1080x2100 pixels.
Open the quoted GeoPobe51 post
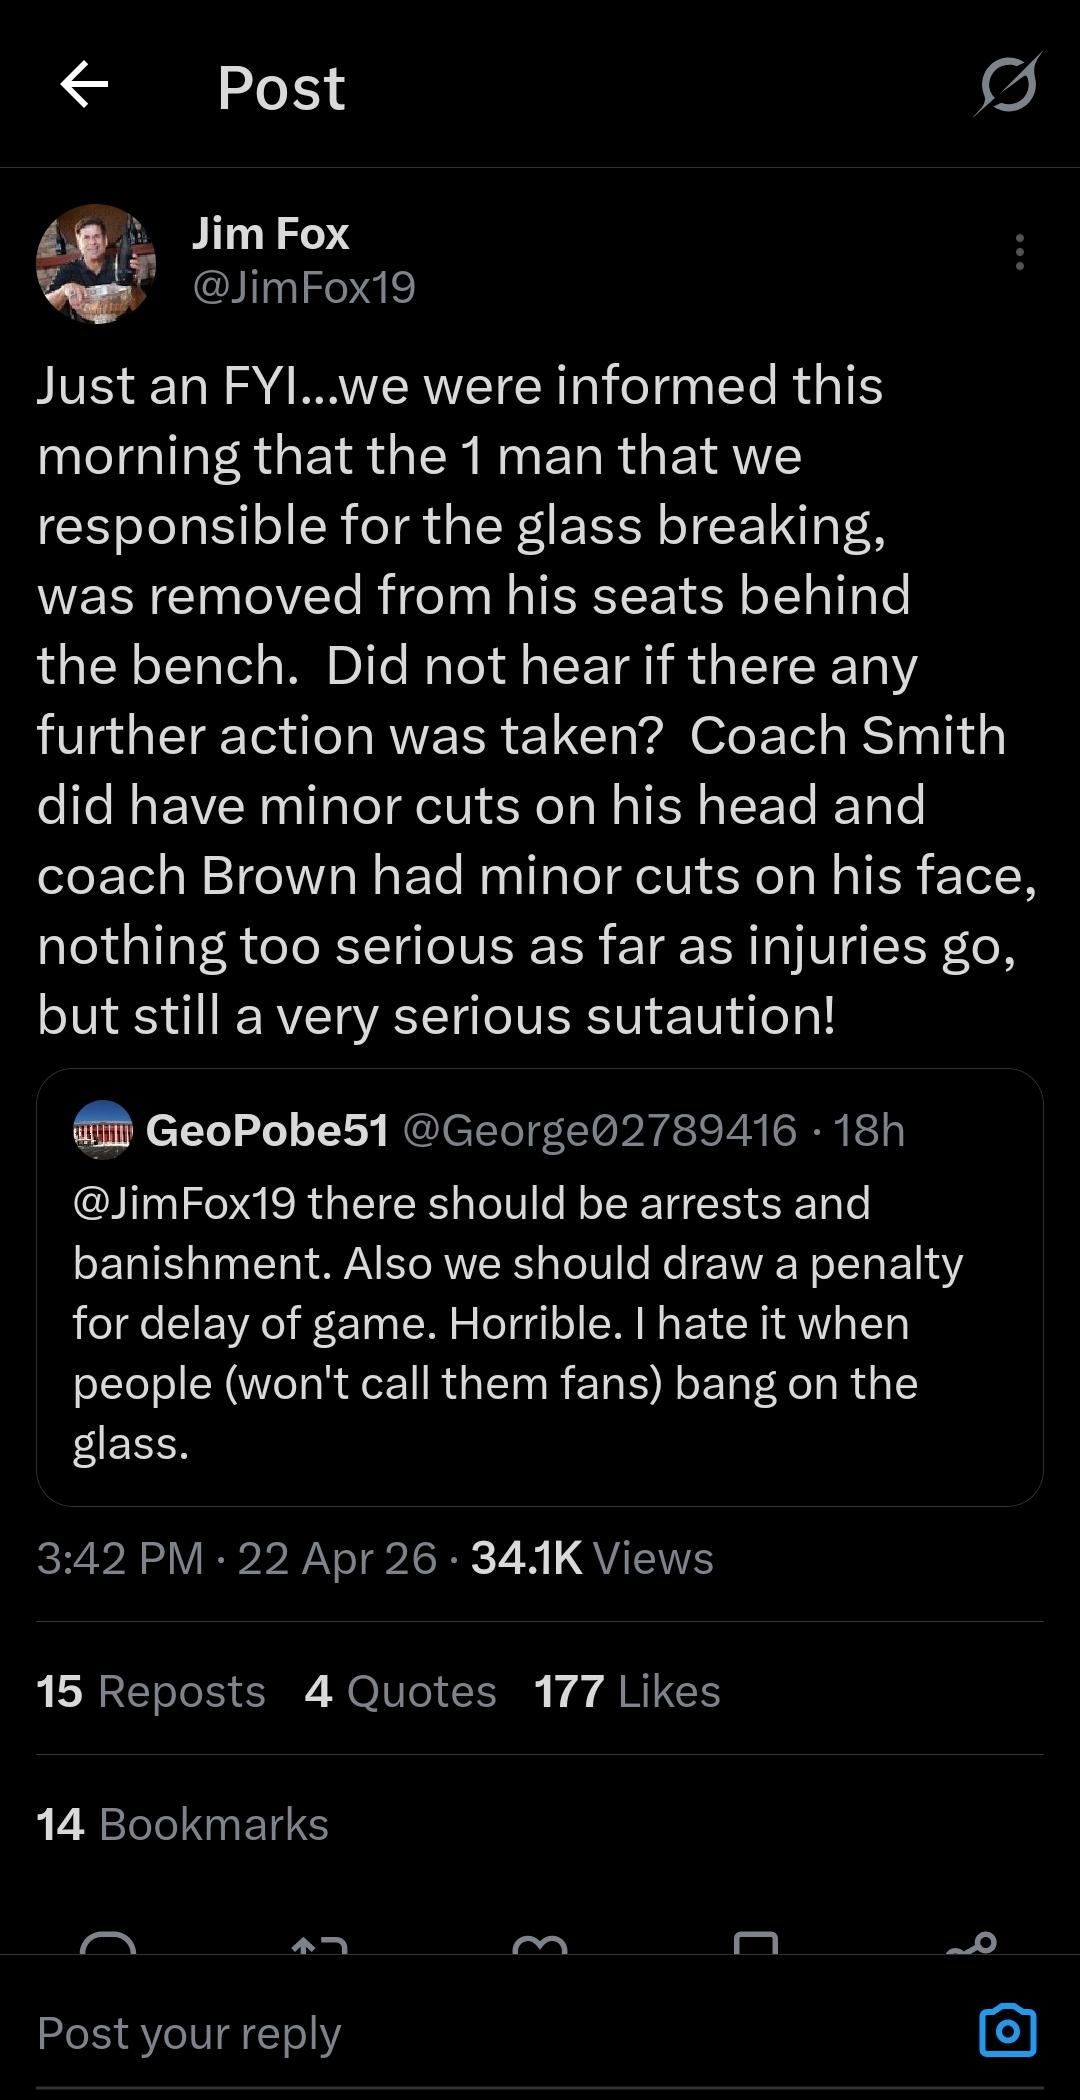(x=540, y=1320)
